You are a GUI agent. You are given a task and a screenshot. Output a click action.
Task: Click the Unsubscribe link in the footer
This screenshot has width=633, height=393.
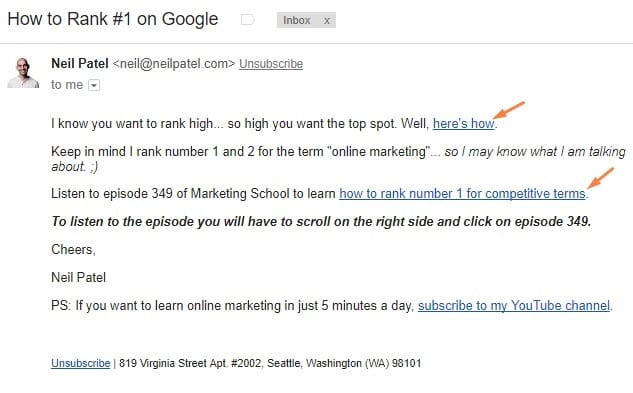click(x=81, y=363)
